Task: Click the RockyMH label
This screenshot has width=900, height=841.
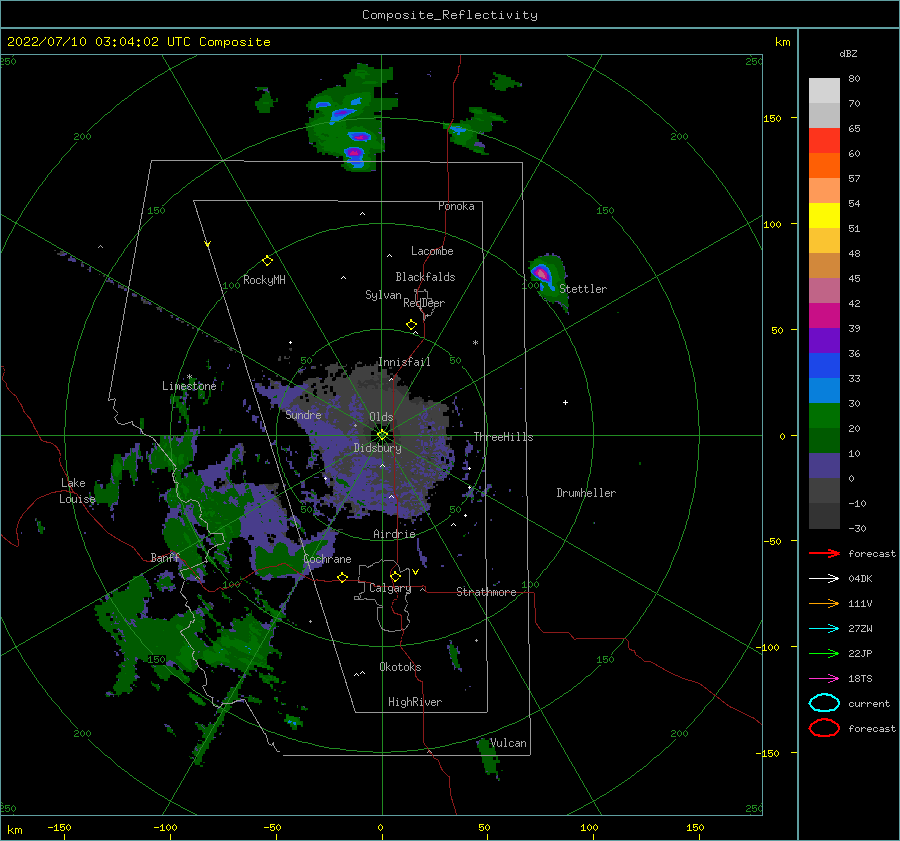Action: 264,280
